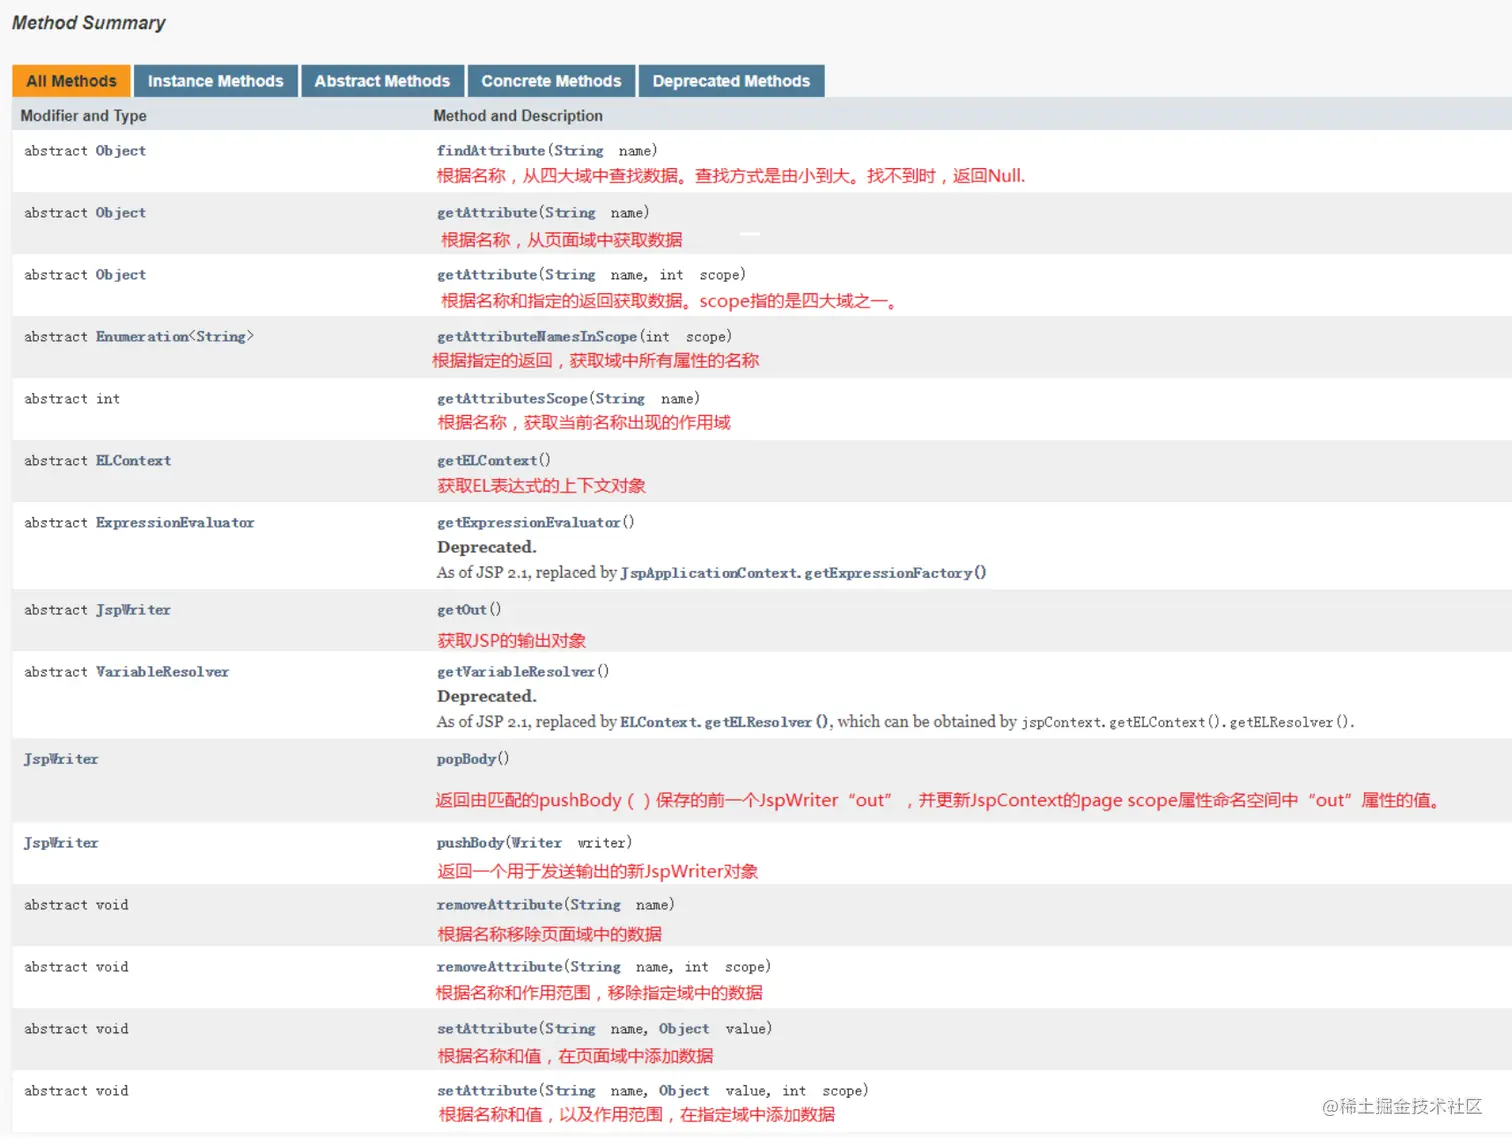Viewport: 1512px width, 1146px height.
Task: Click the Modifier and Type column header
Action: tap(84, 116)
